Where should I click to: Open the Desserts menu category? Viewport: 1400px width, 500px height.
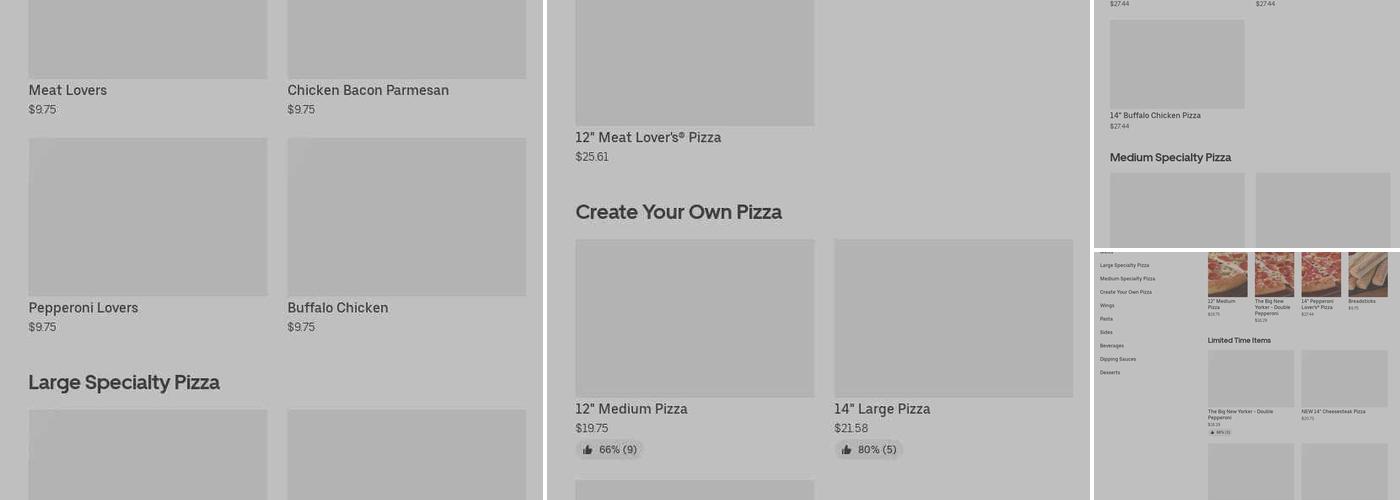point(1110,372)
